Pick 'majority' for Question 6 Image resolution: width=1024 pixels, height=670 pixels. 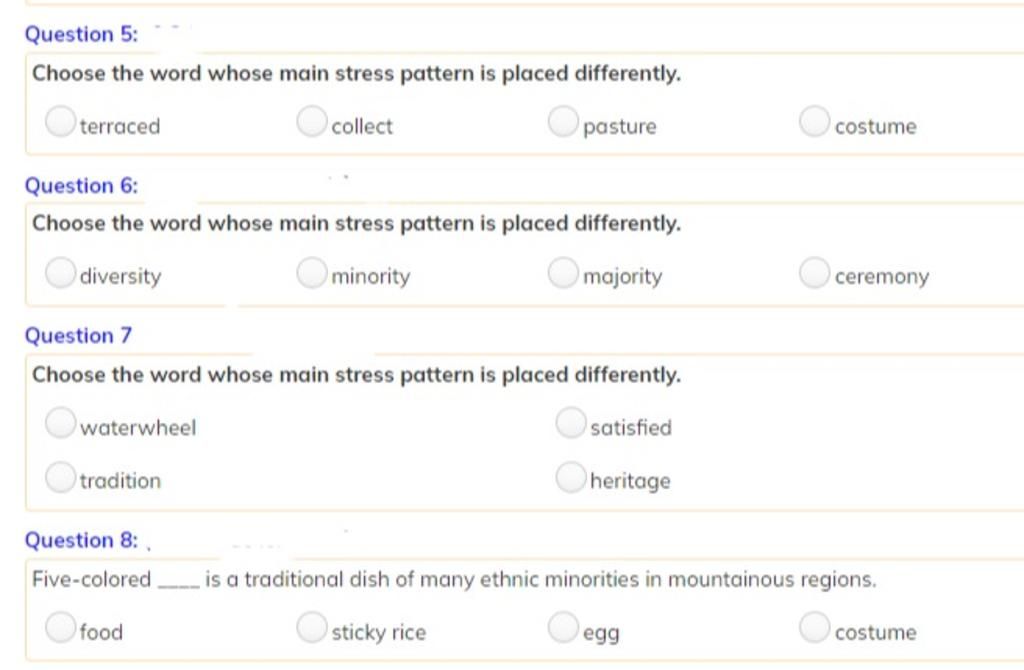(x=563, y=272)
